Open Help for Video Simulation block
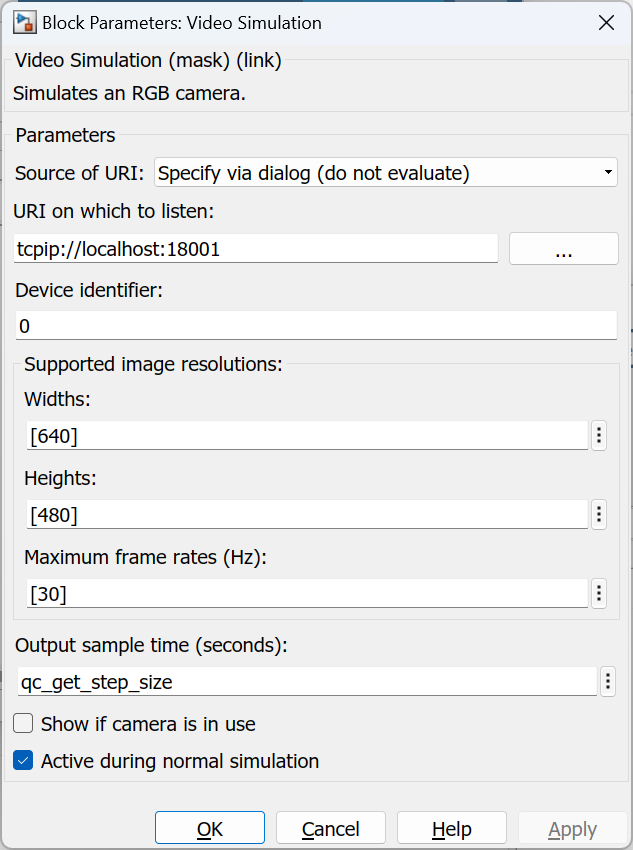This screenshot has height=850, width=633. [x=452, y=828]
